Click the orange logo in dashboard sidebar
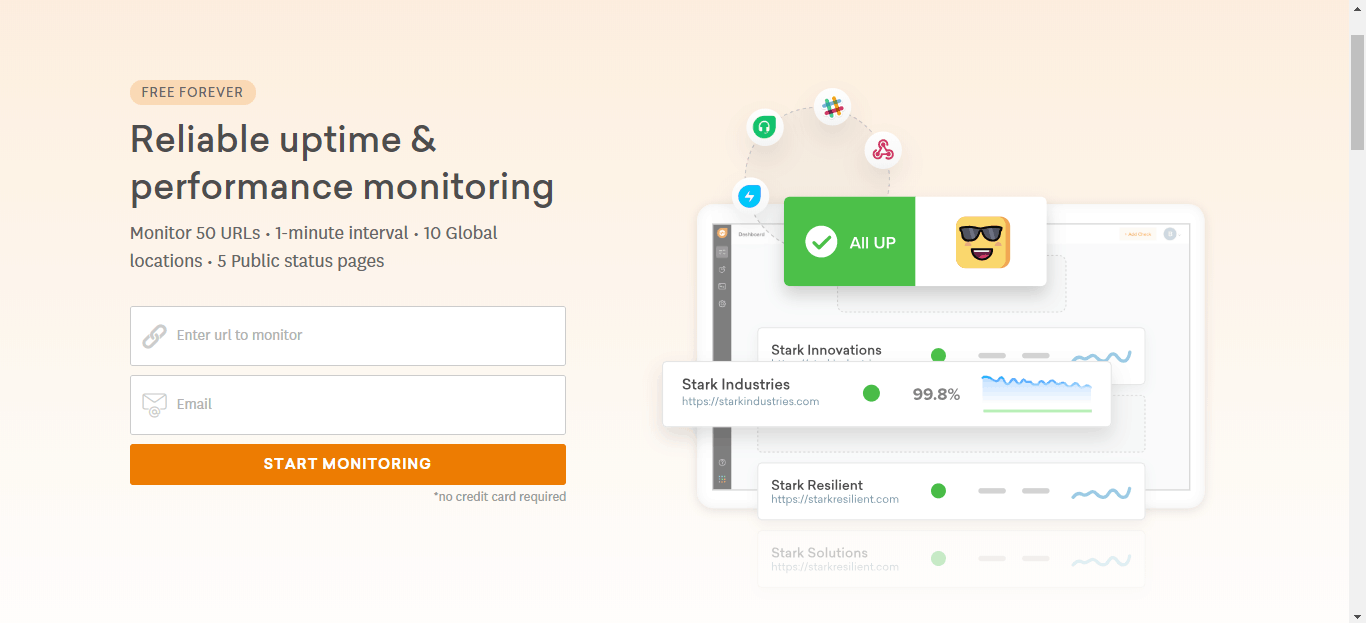Image resolution: width=1366 pixels, height=623 pixels. point(722,233)
